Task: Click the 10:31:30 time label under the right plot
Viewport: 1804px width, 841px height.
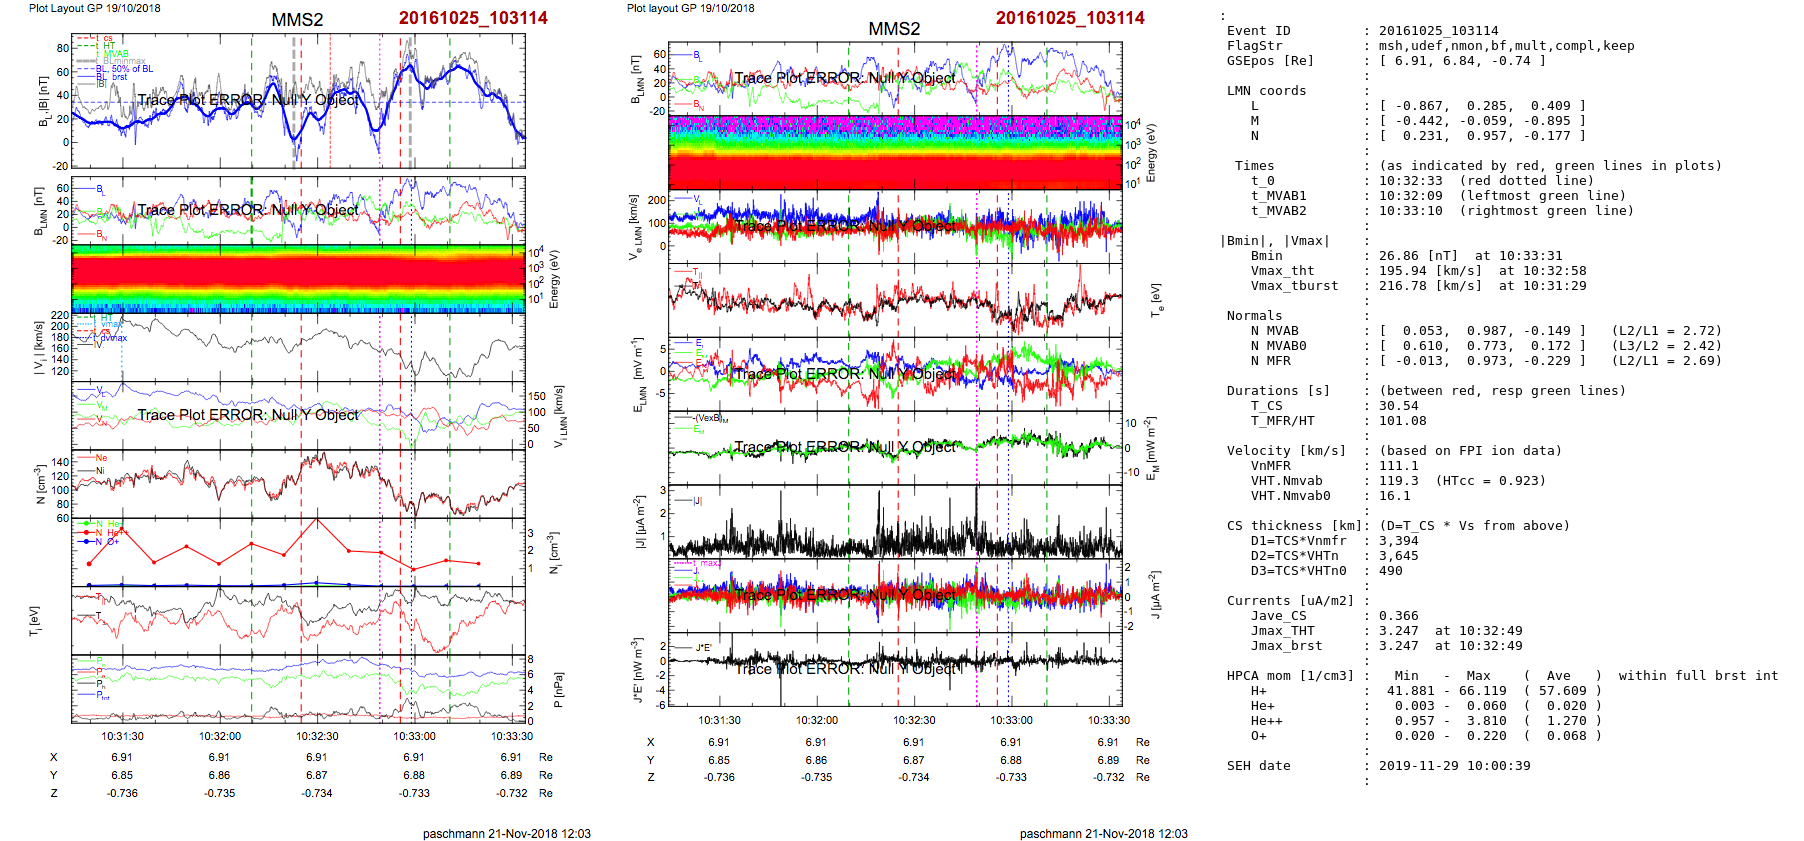Action: coord(719,720)
